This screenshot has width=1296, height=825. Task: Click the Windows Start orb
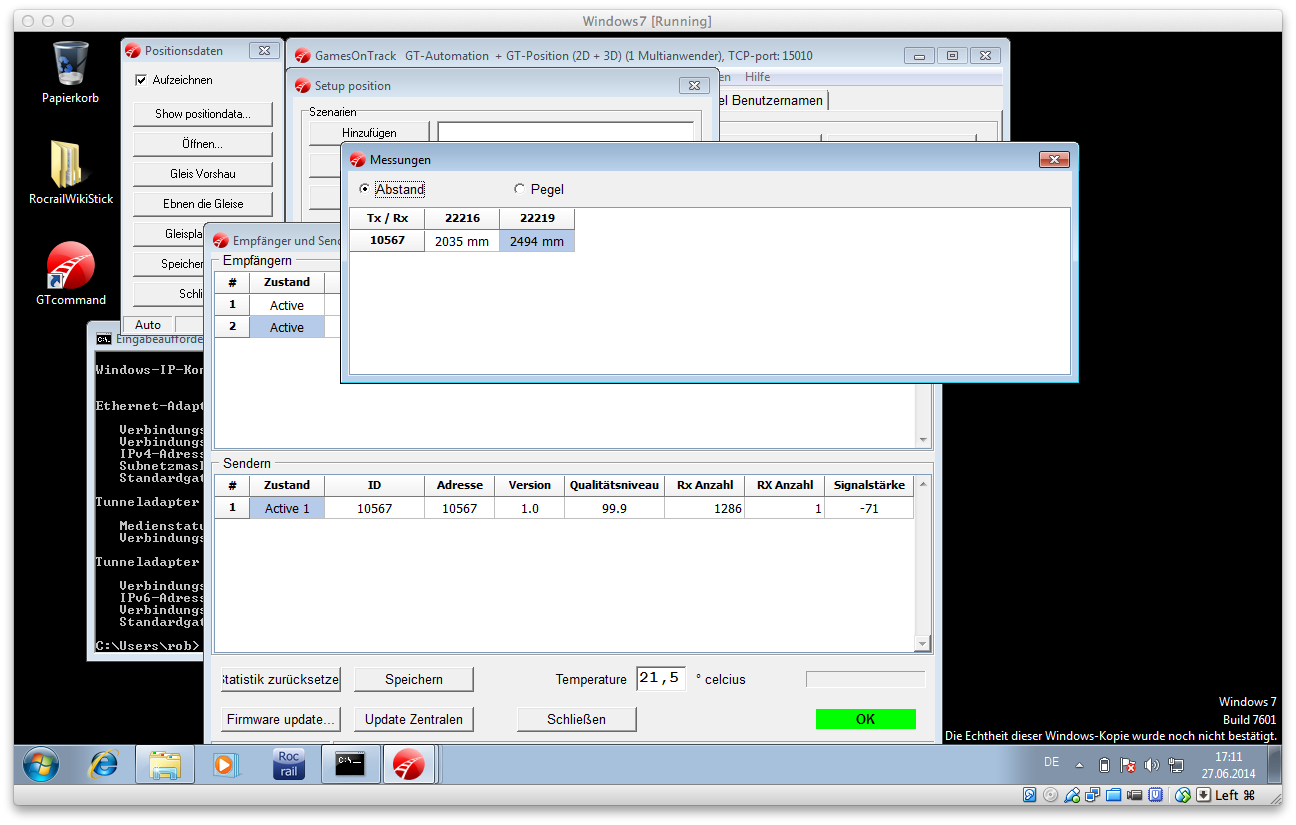(41, 765)
